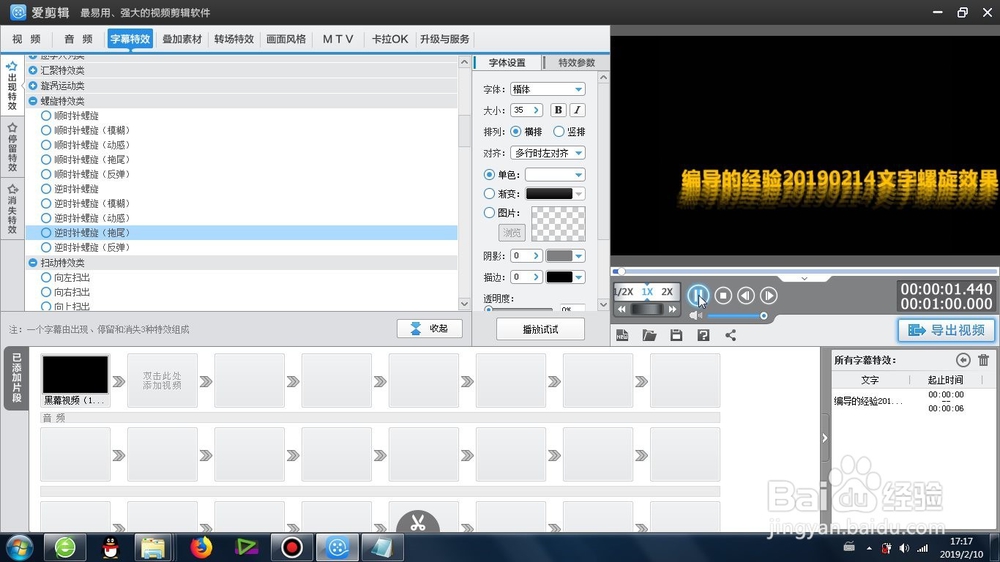
Task: Click the fast-forward speed arrow icon
Action: (672, 309)
